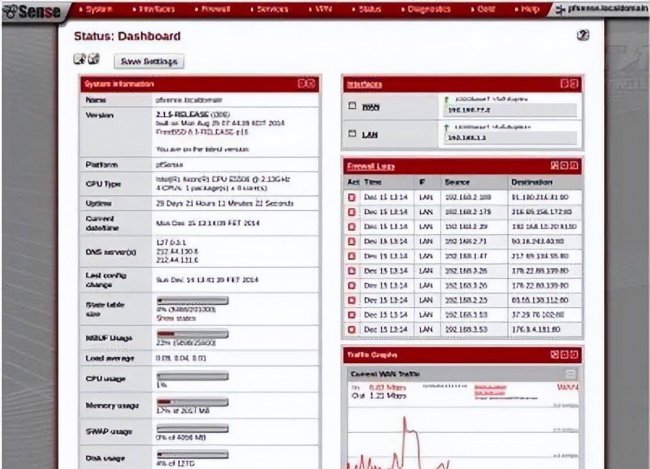
Task: Collapse the Current WAN Traffic graph
Action: 570,374
